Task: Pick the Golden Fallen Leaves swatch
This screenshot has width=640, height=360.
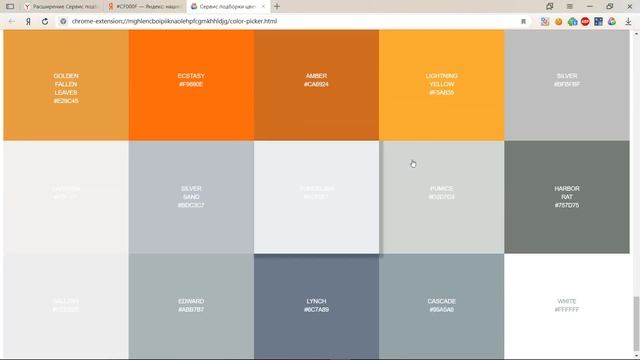Action: tap(66, 85)
